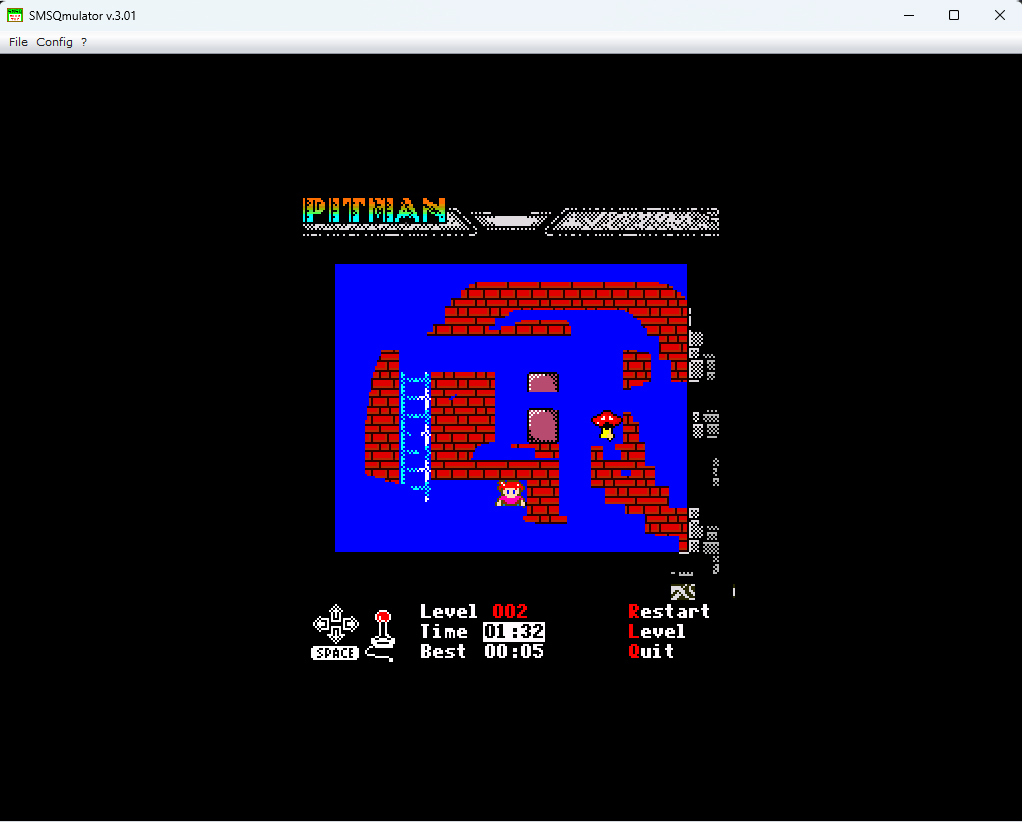Click the lower pink boulder block

point(543,425)
